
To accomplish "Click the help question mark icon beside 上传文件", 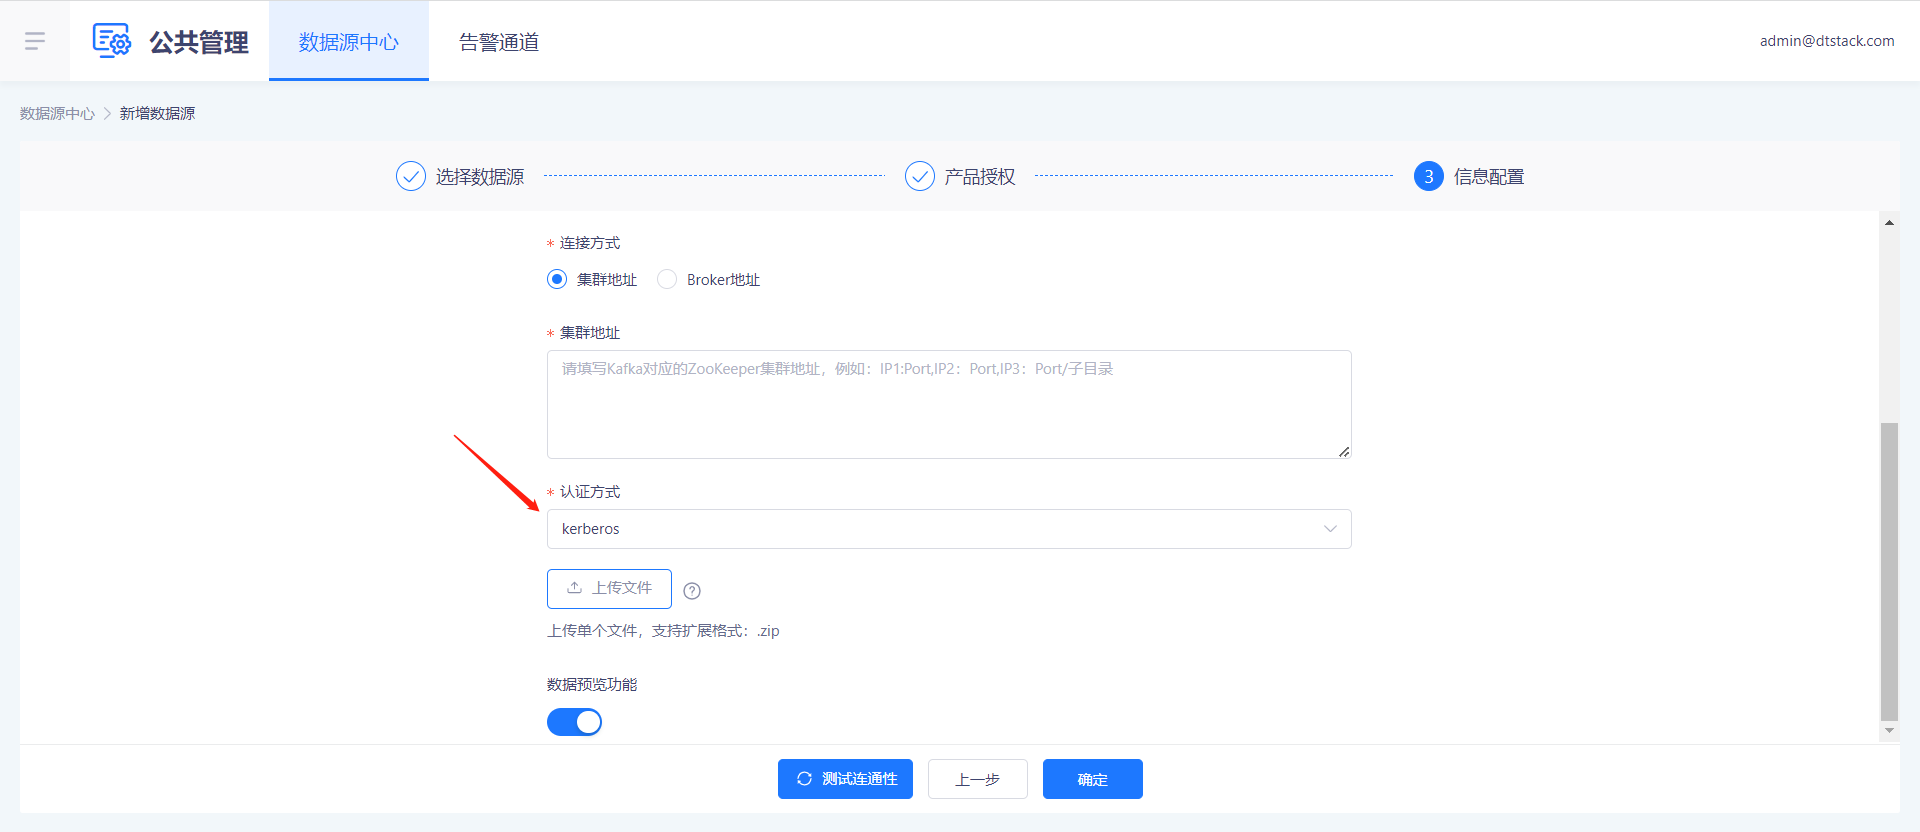I will [x=692, y=591].
